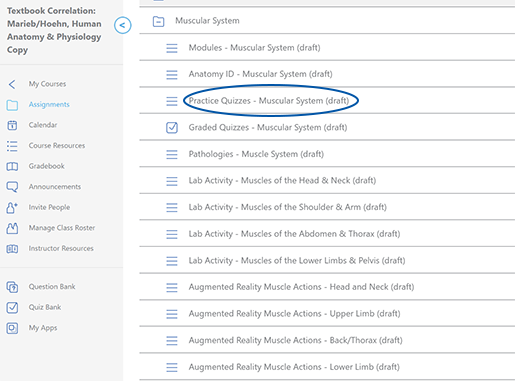Image resolution: width=515 pixels, height=381 pixels.
Task: Click the Gradebook book icon
Action: pyautogui.click(x=12, y=166)
